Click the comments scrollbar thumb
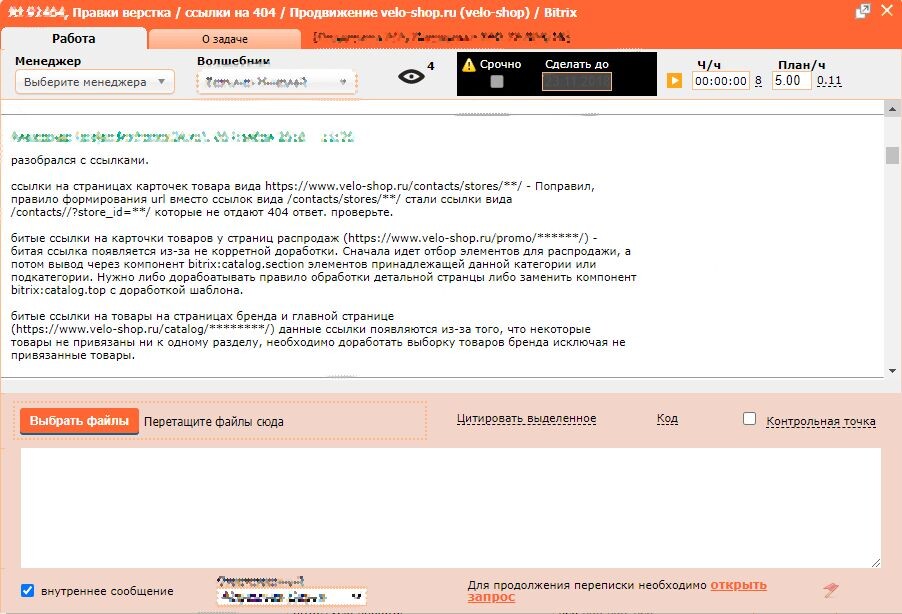 (x=892, y=155)
